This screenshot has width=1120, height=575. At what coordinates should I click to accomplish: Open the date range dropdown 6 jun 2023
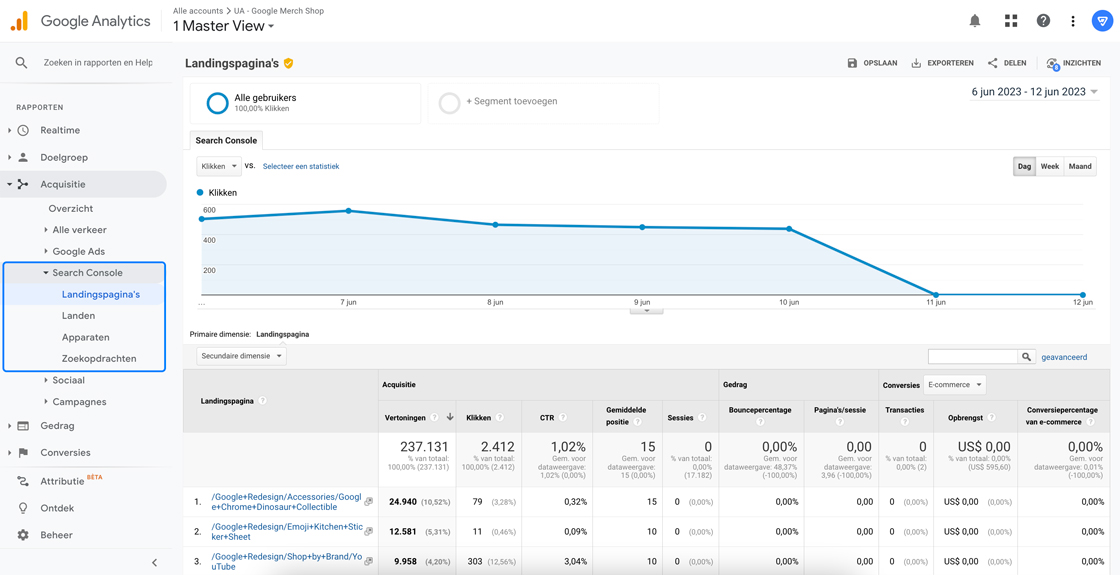tap(1034, 91)
